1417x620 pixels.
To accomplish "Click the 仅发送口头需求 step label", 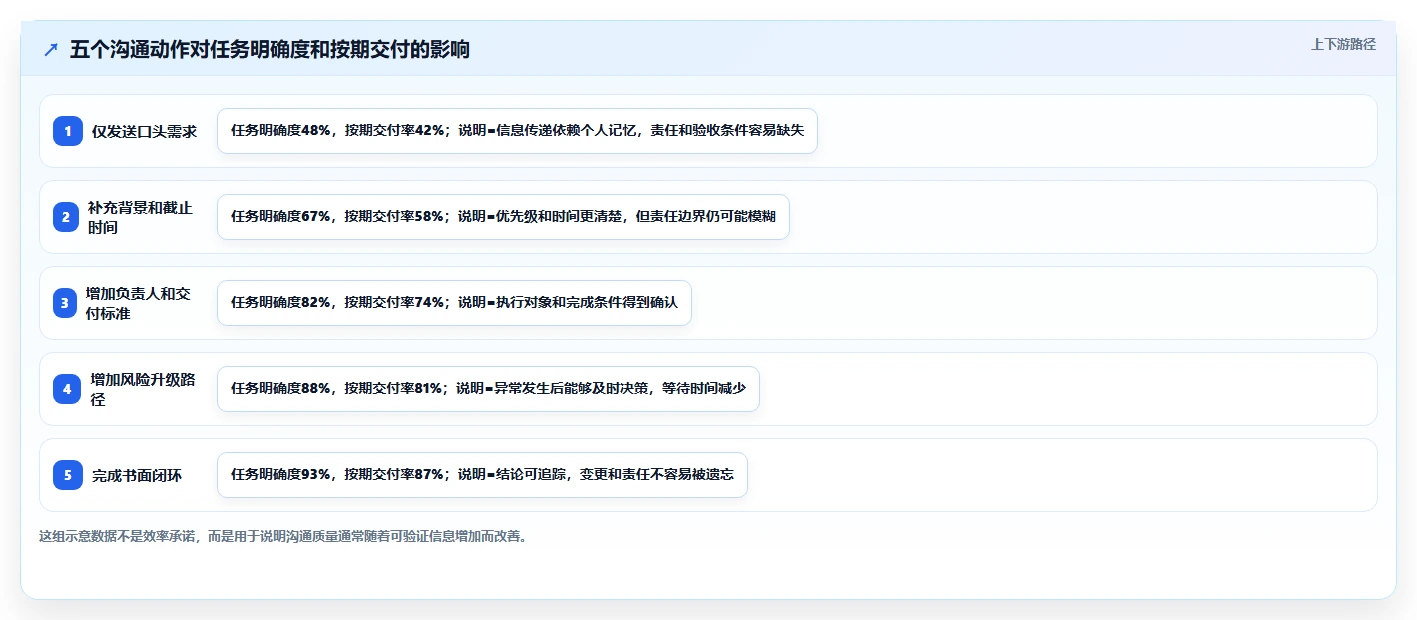I will [145, 131].
